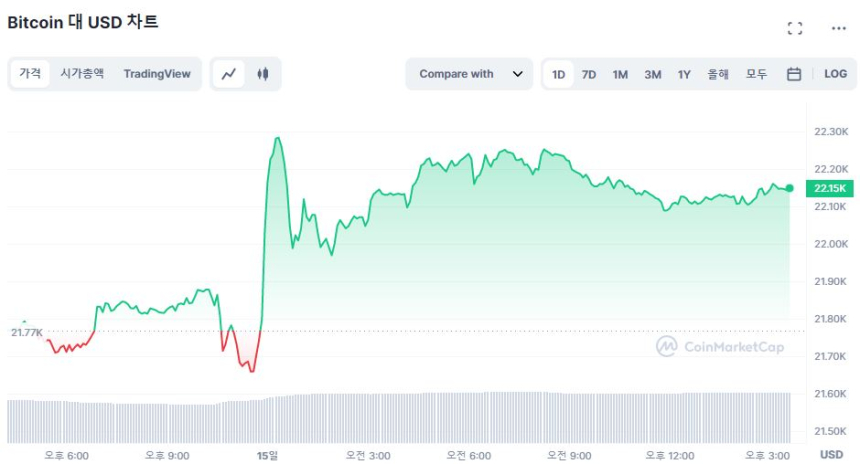Click the green 22.15K price label
The height and width of the screenshot is (464, 860).
pos(831,188)
